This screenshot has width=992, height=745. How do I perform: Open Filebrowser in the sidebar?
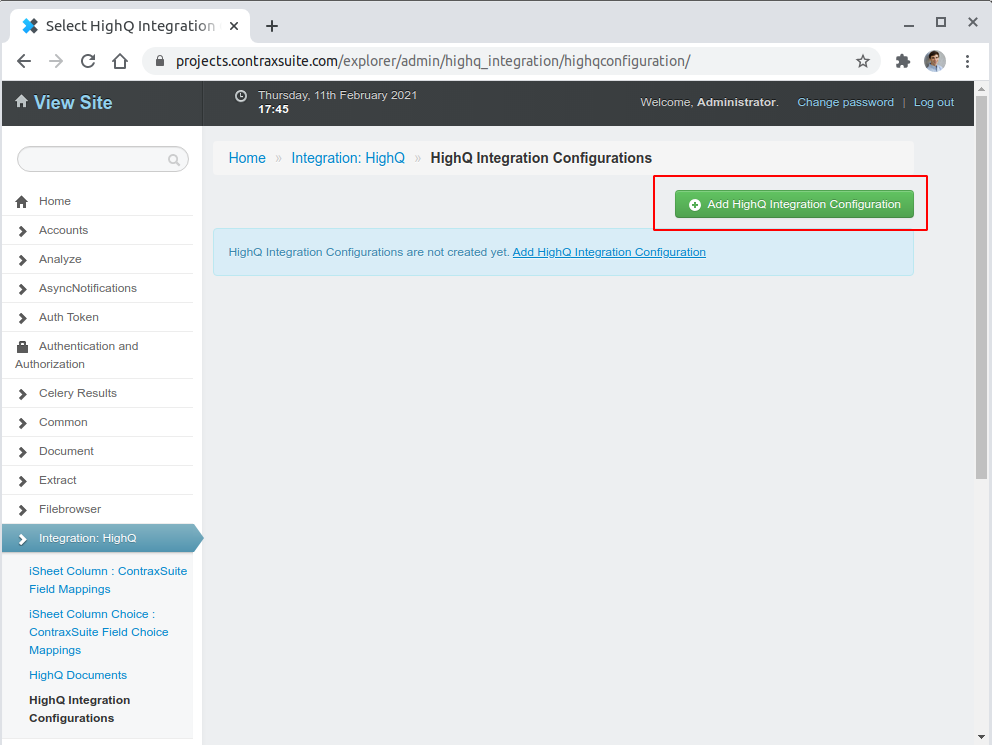[70, 510]
